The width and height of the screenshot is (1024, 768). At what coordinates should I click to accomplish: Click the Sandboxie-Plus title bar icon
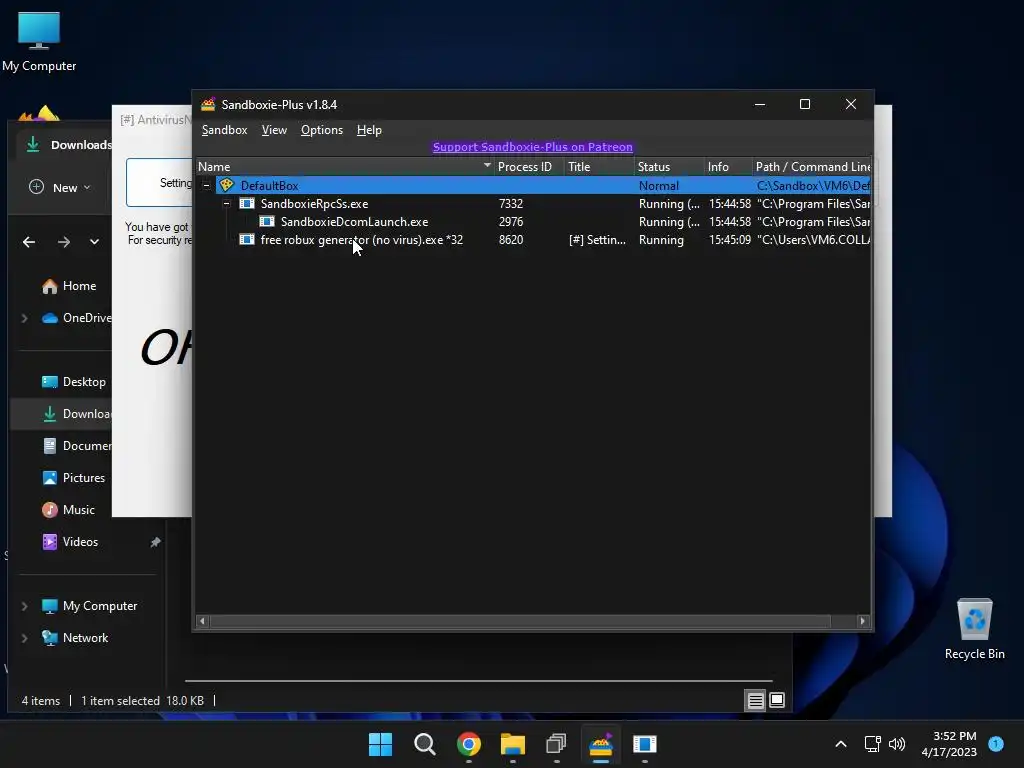pos(208,104)
